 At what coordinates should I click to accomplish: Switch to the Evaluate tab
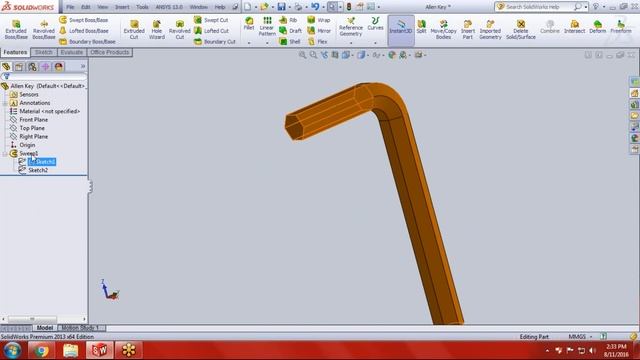click(x=71, y=52)
